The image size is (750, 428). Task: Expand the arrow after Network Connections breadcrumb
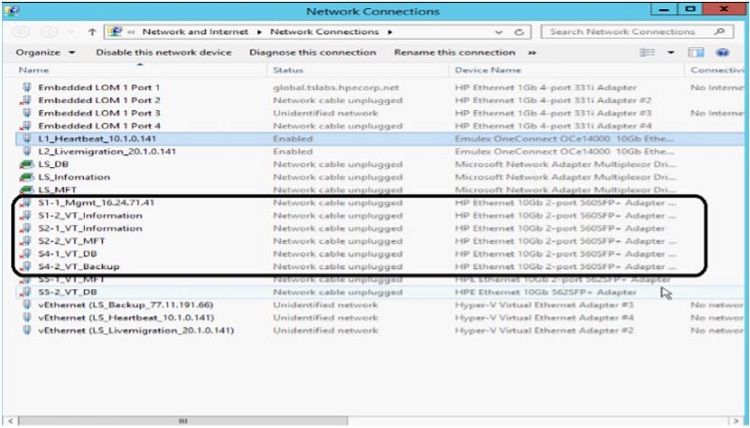[x=390, y=32]
